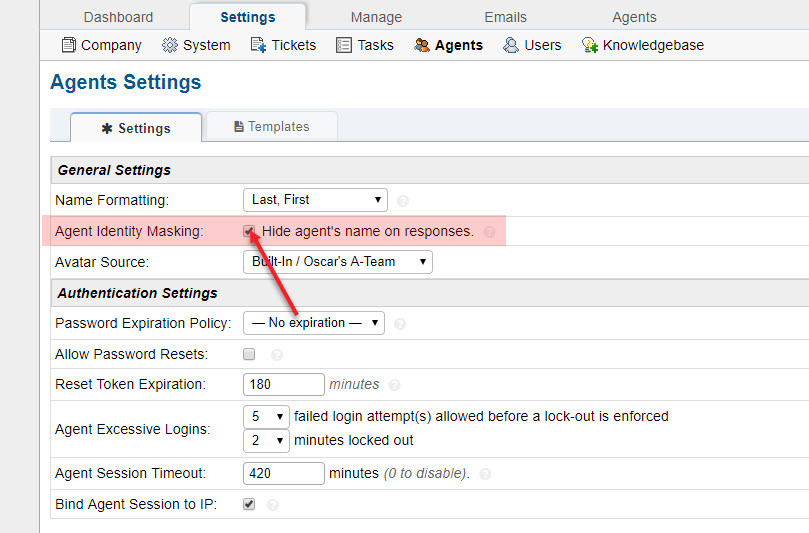Screen dimensions: 809x533
Task: Open the Company settings icon
Action: coord(68,45)
